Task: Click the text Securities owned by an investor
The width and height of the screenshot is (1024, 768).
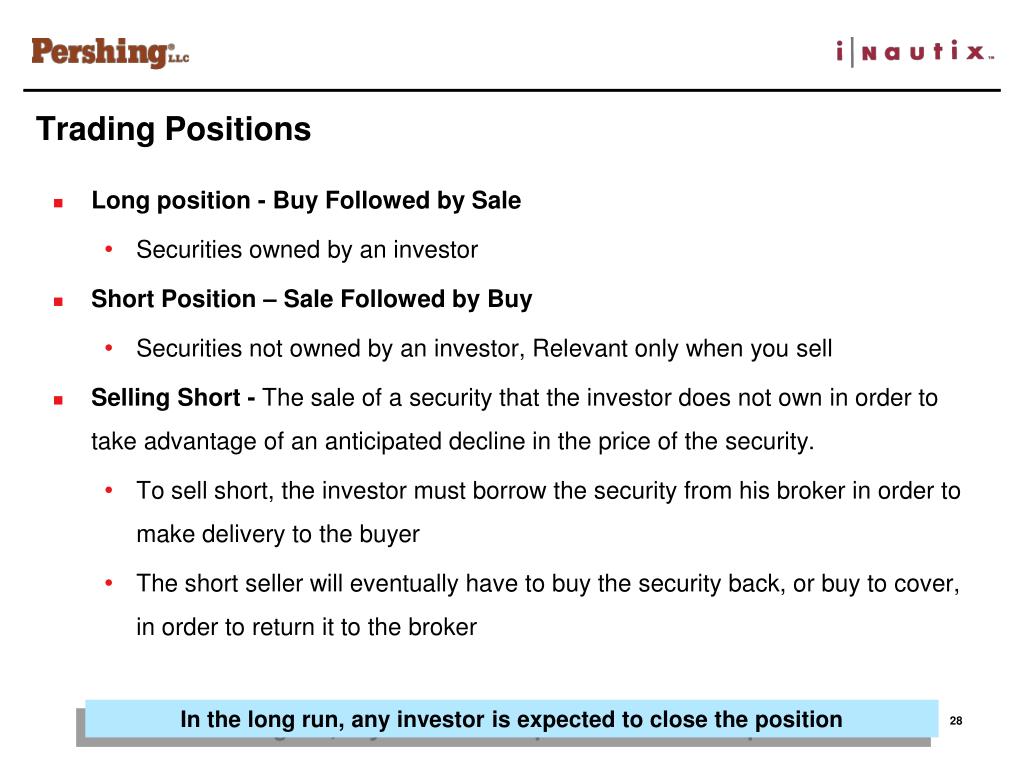Action: [307, 250]
